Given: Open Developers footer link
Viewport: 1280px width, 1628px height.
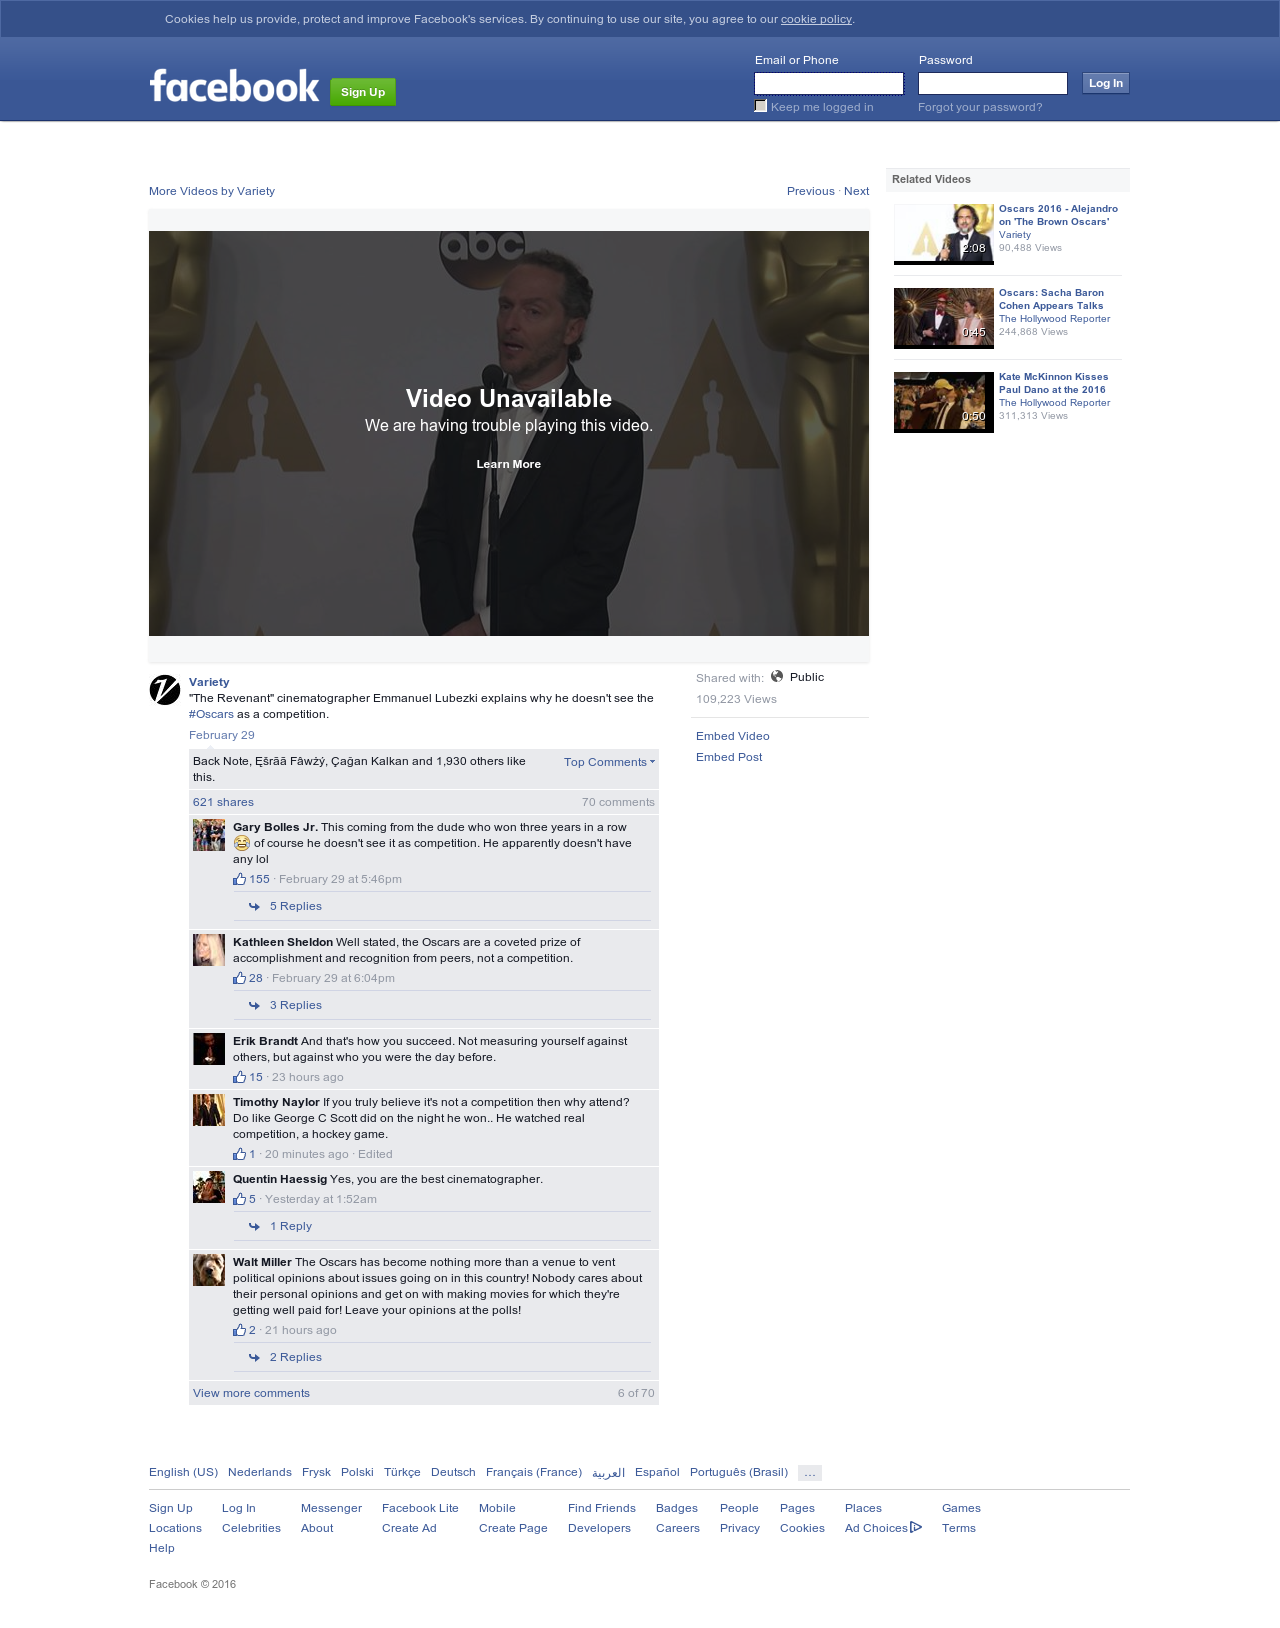Looking at the screenshot, I should coord(599,1528).
